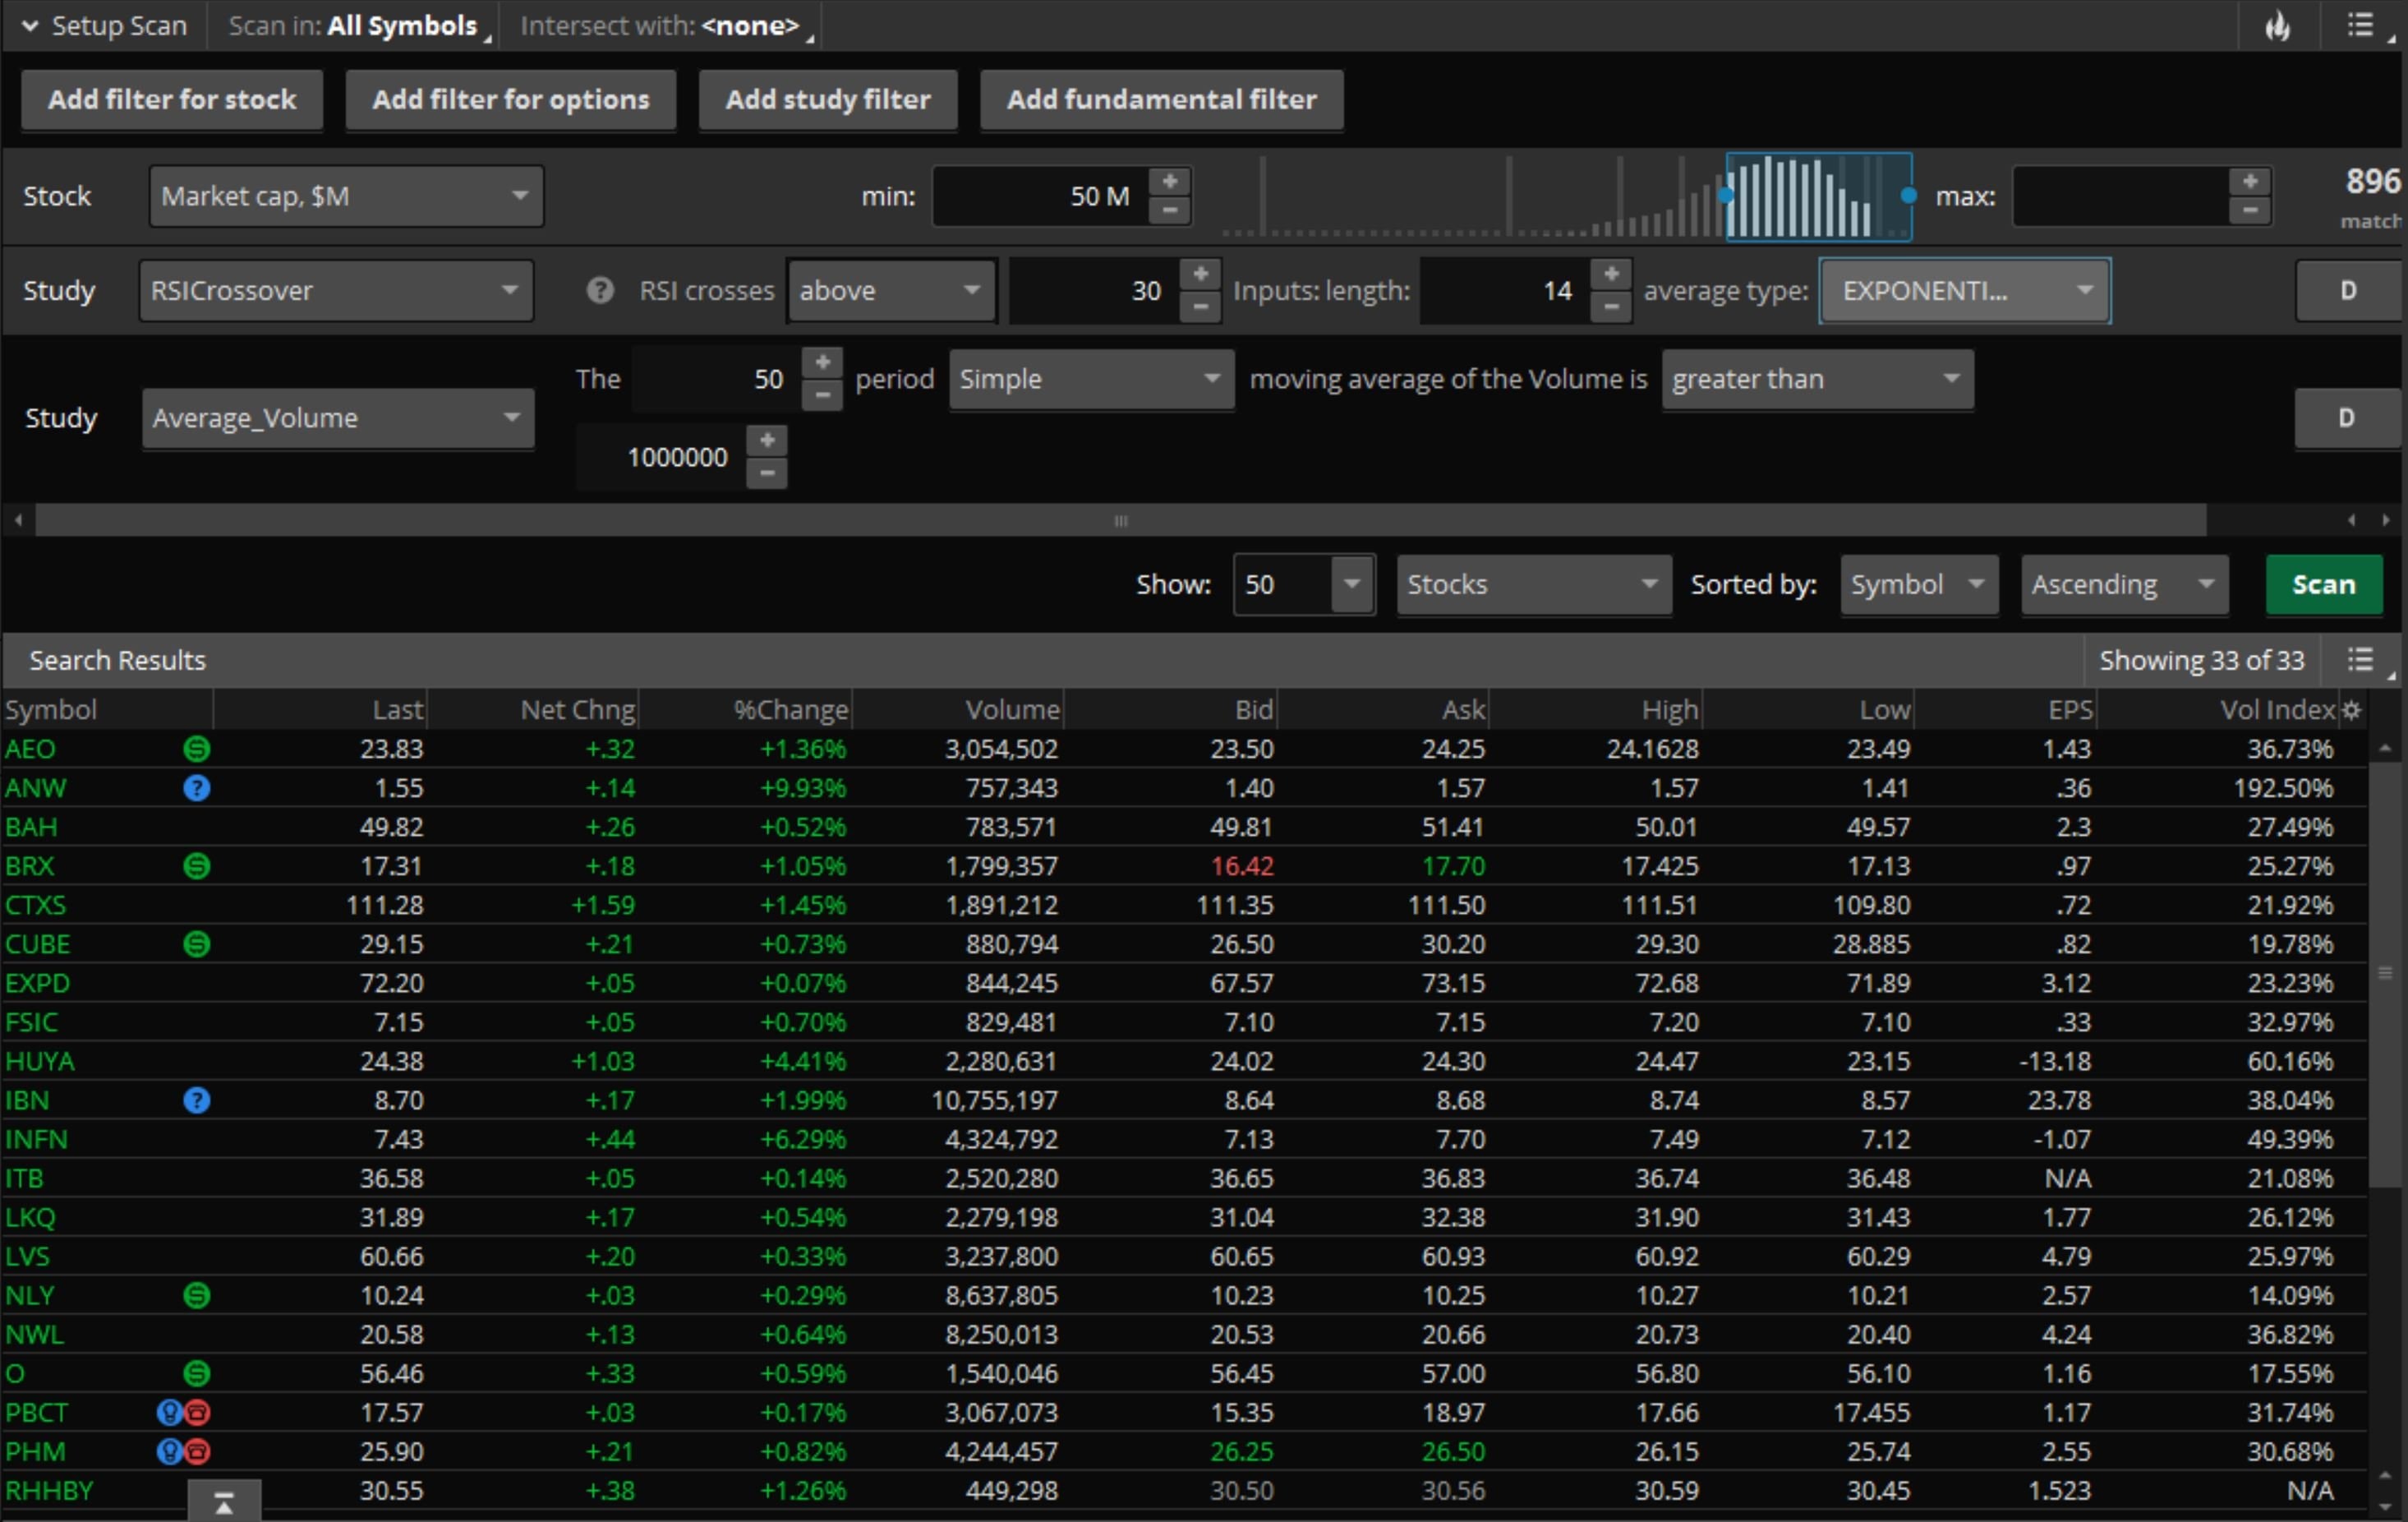2408x1522 pixels.
Task: Click the green S icon in the CUBE row
Action: [x=197, y=944]
